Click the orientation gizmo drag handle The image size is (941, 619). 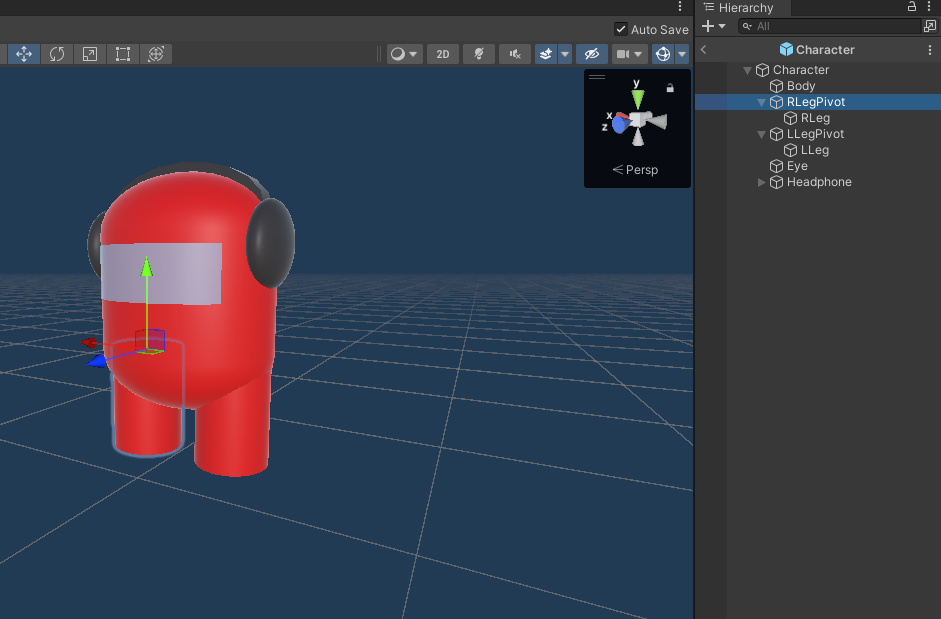tap(597, 77)
